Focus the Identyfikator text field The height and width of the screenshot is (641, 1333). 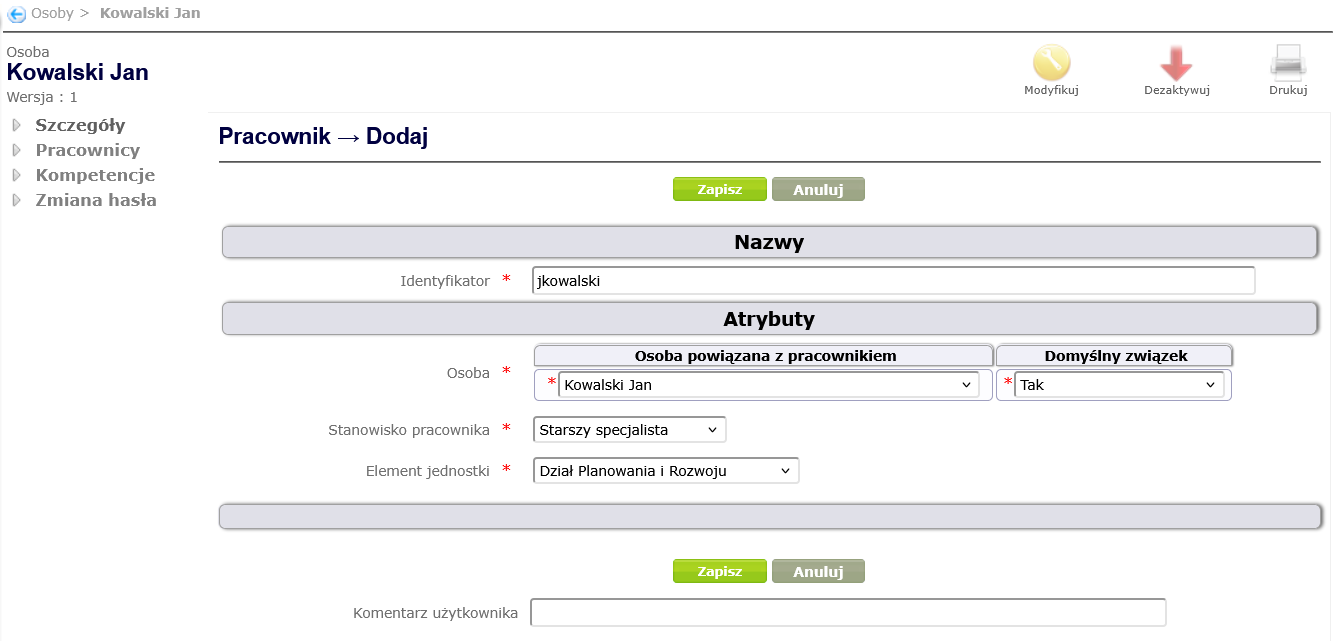tap(893, 281)
